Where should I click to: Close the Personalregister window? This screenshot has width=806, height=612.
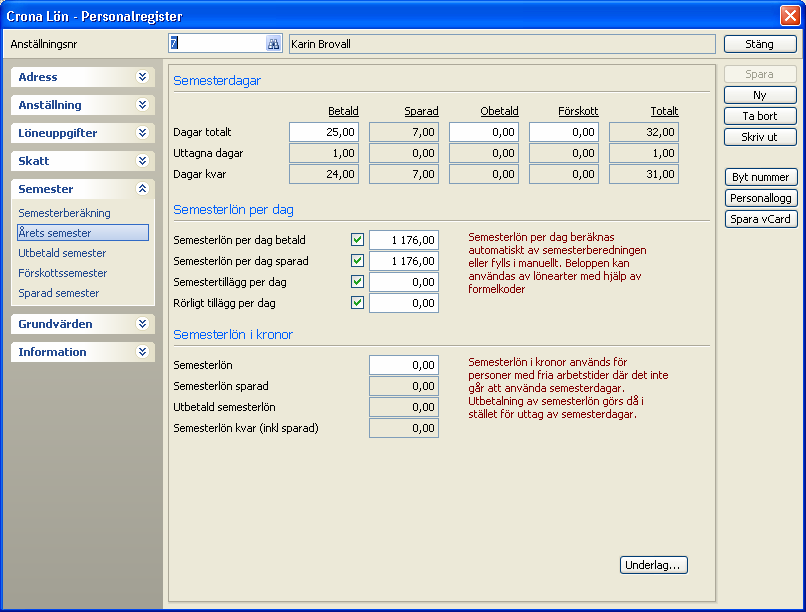click(790, 15)
